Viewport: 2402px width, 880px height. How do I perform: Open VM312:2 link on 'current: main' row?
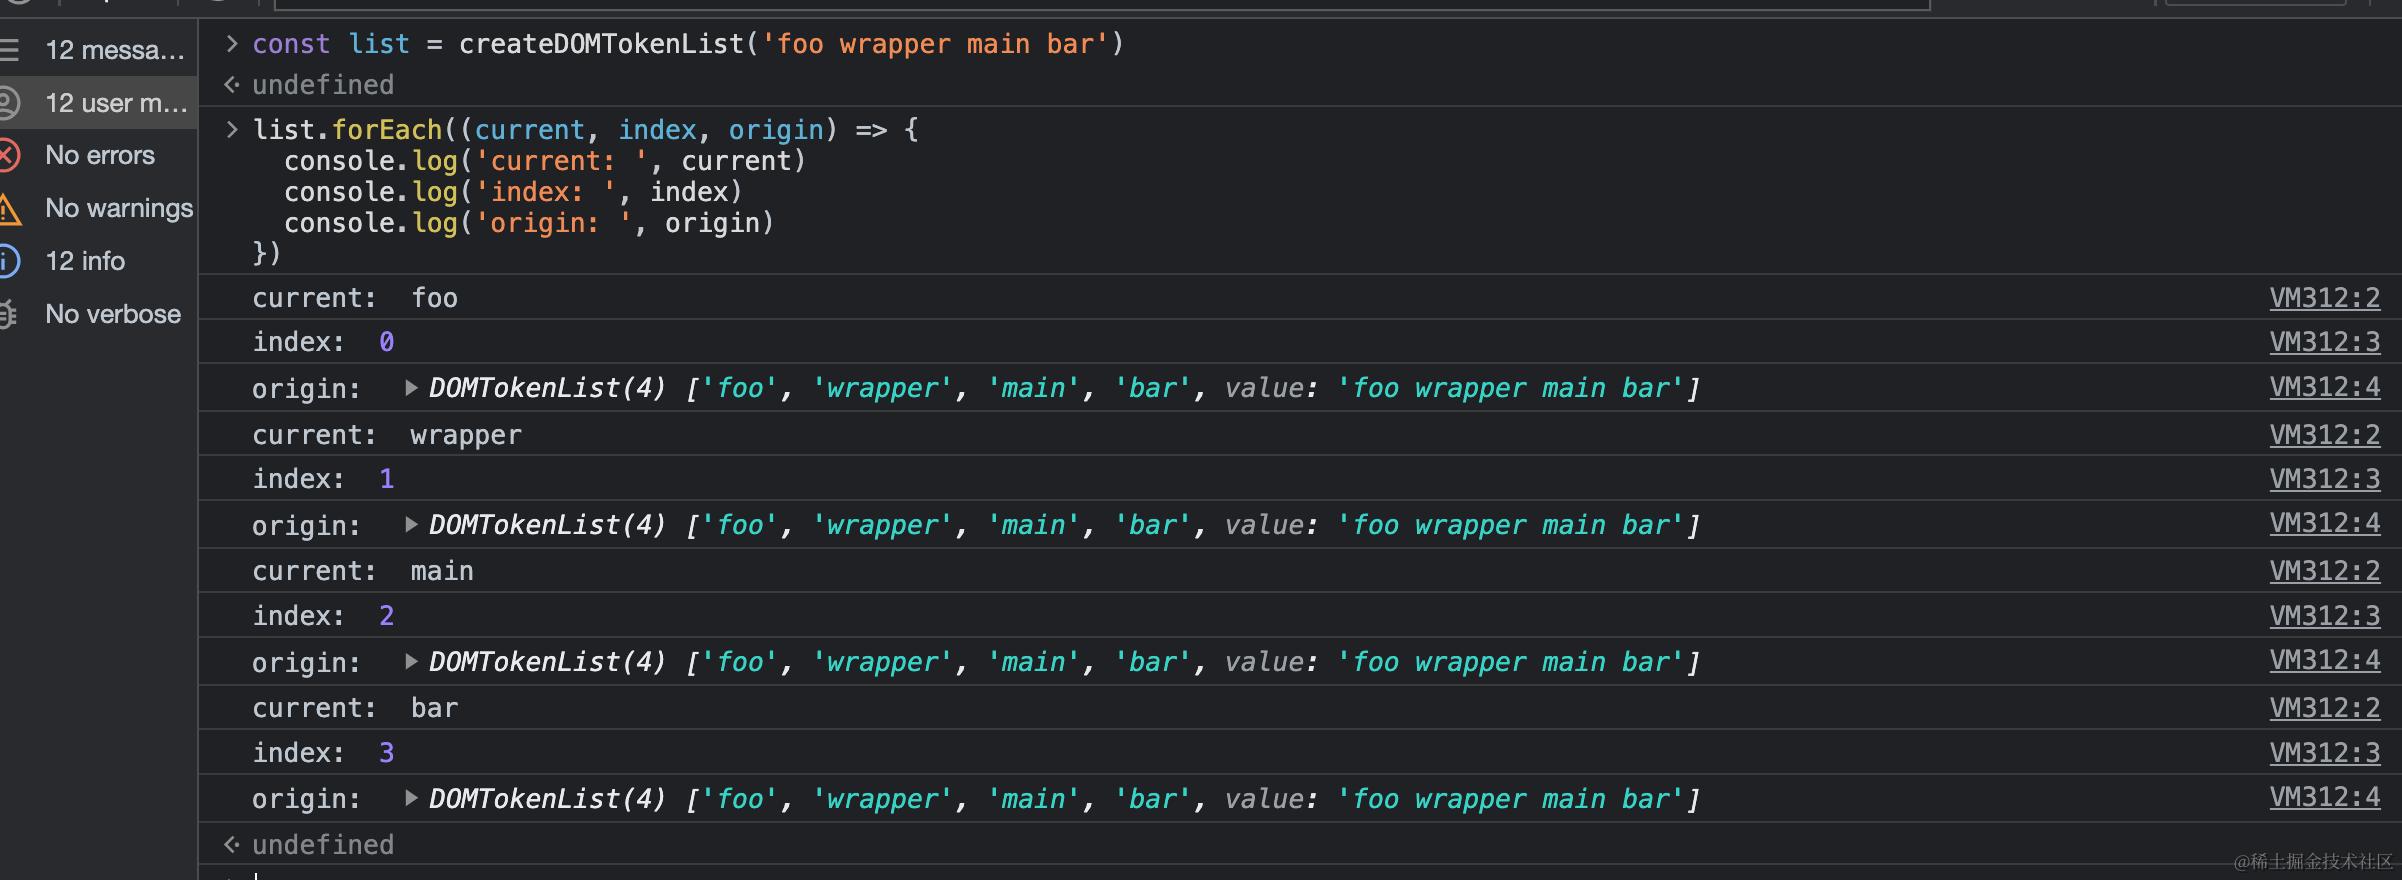(2324, 571)
